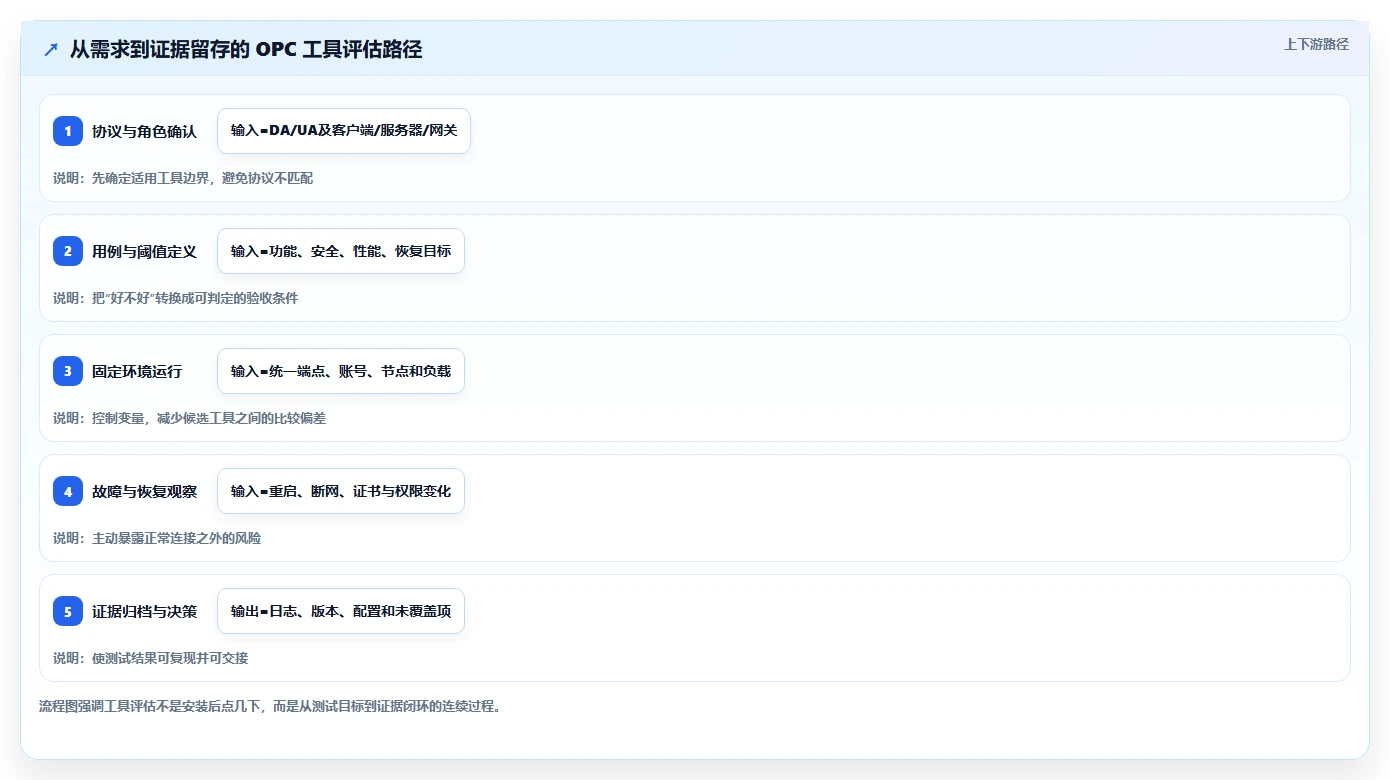Screen dimensions: 1390x780
Task: Click step title 协议与角色确认
Action: tap(145, 131)
